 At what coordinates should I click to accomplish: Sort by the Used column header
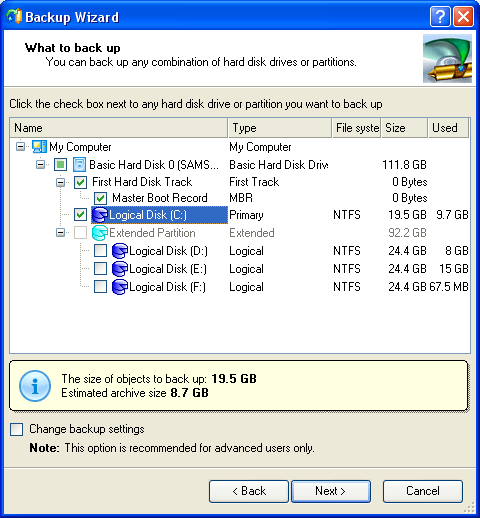tap(448, 128)
